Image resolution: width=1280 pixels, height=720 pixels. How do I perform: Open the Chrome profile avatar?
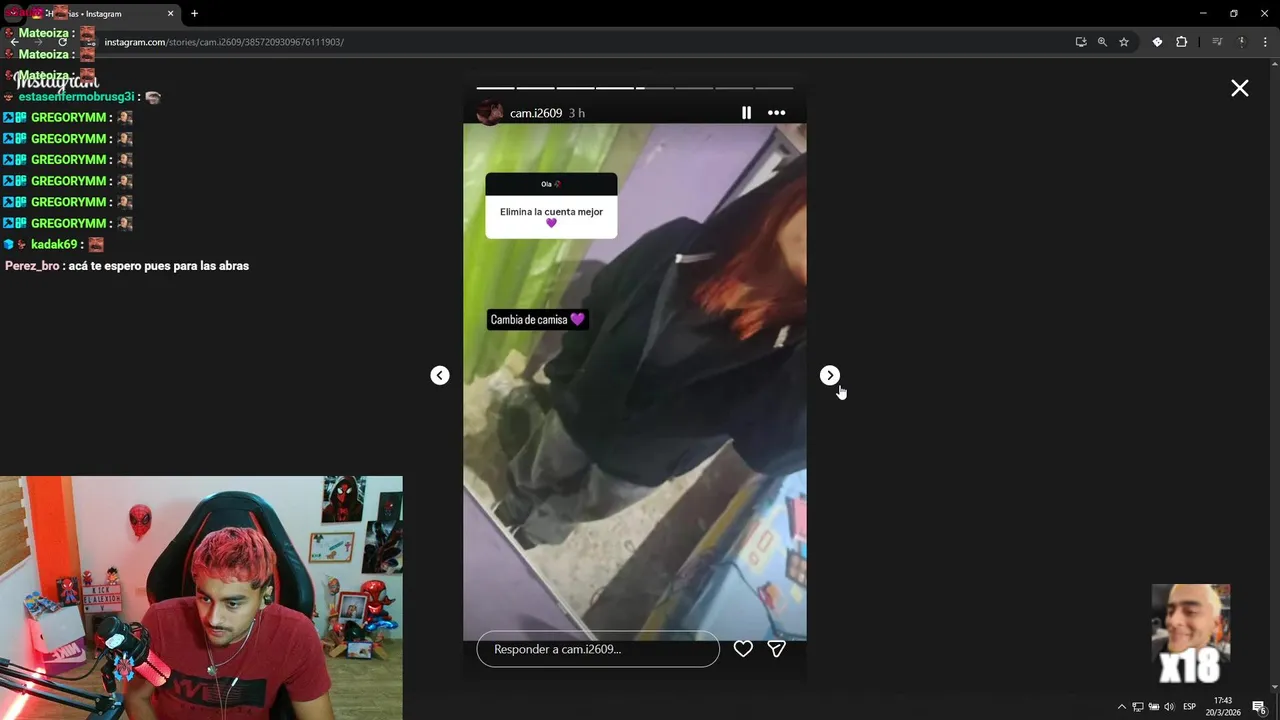1241,42
